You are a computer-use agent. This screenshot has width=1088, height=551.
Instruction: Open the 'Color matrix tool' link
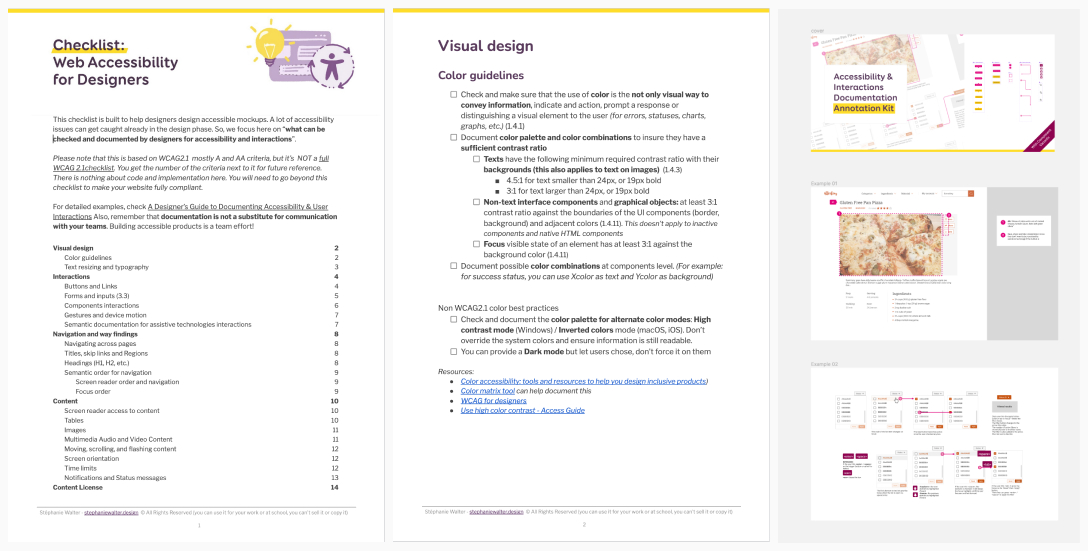[488, 391]
